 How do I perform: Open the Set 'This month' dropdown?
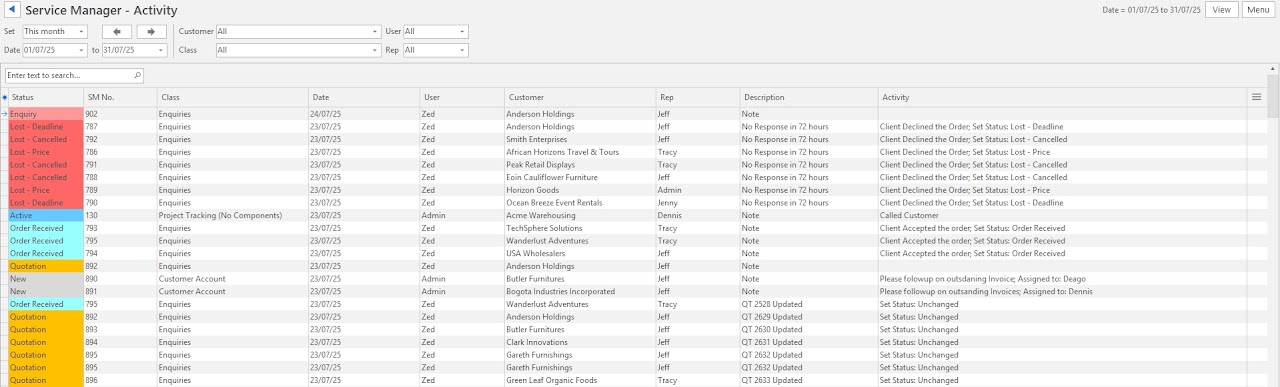82,32
